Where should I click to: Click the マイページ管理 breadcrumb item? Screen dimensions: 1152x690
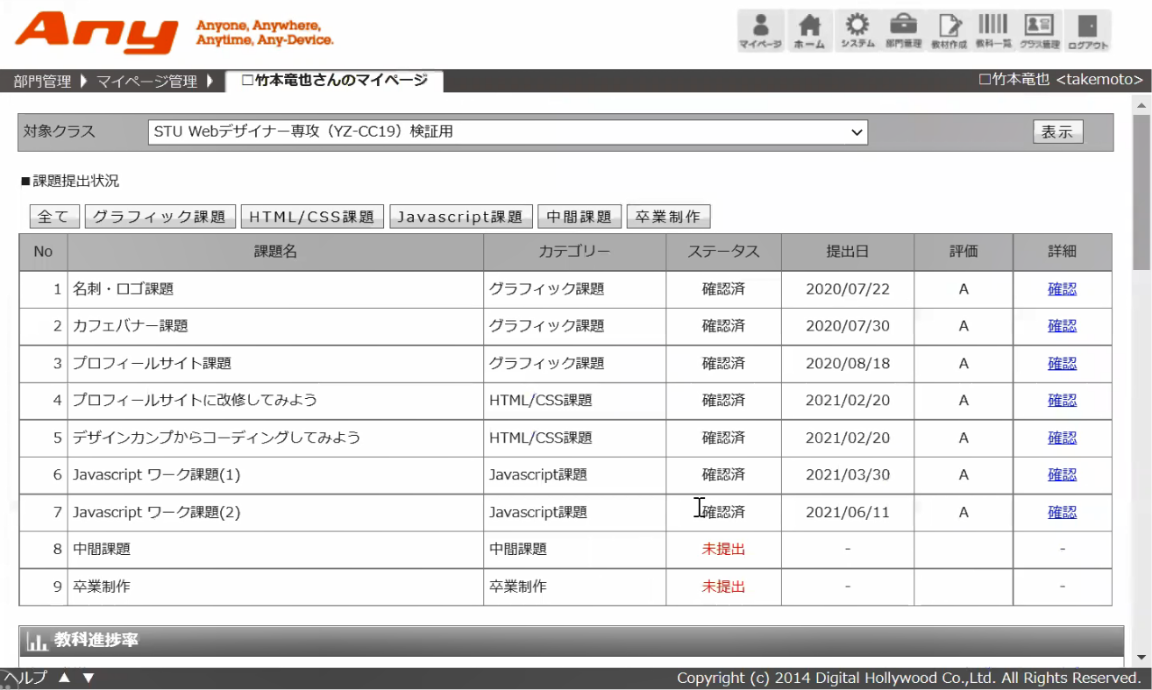click(147, 82)
